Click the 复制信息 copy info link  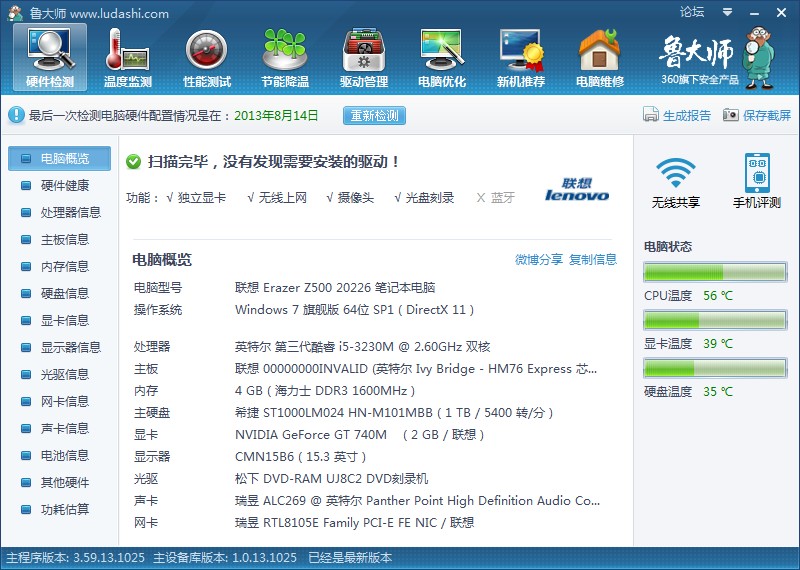pos(593,259)
